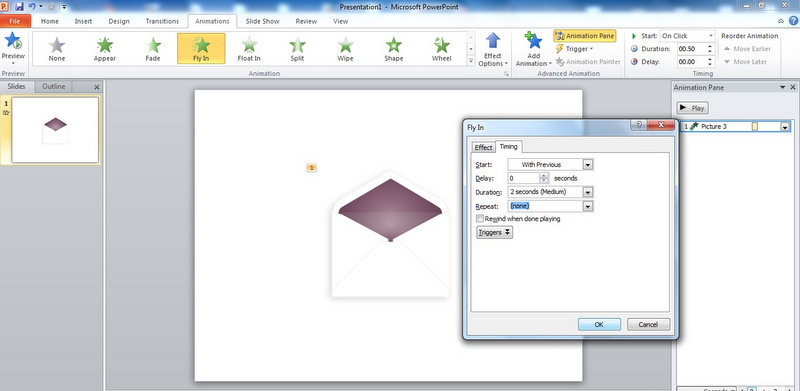Apply the Shape animation effect
Viewport: 800px width, 391px height.
coord(393,49)
